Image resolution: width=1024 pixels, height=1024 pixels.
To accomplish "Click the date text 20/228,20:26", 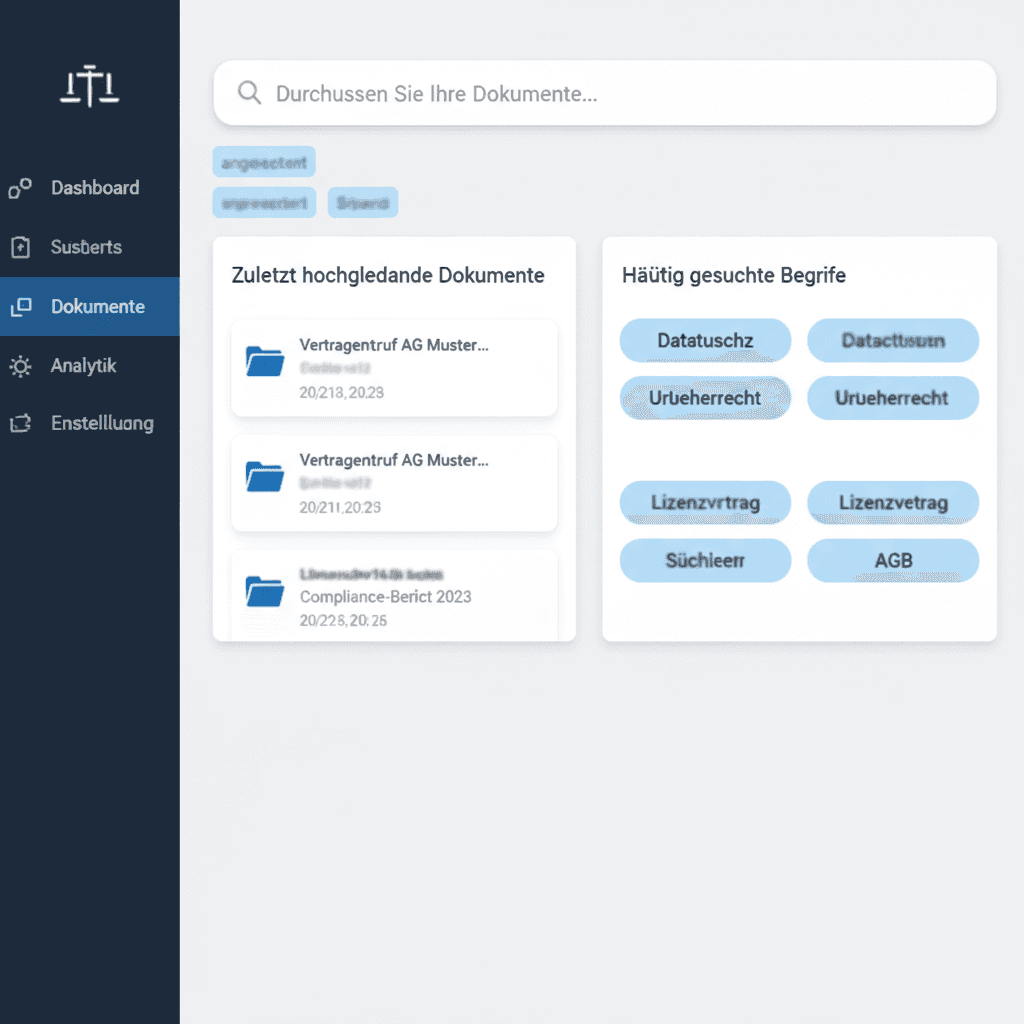I will coord(343,620).
